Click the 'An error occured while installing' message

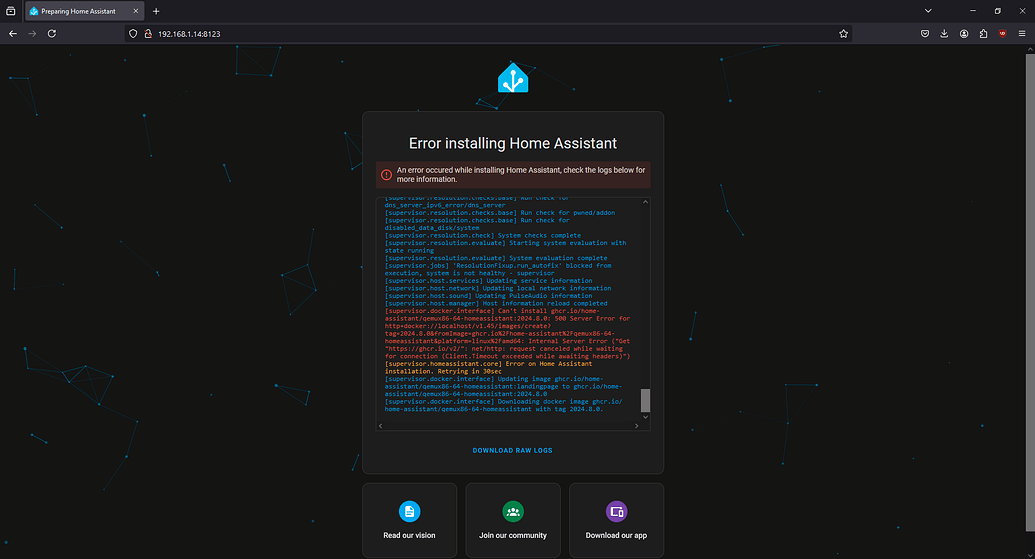point(521,174)
